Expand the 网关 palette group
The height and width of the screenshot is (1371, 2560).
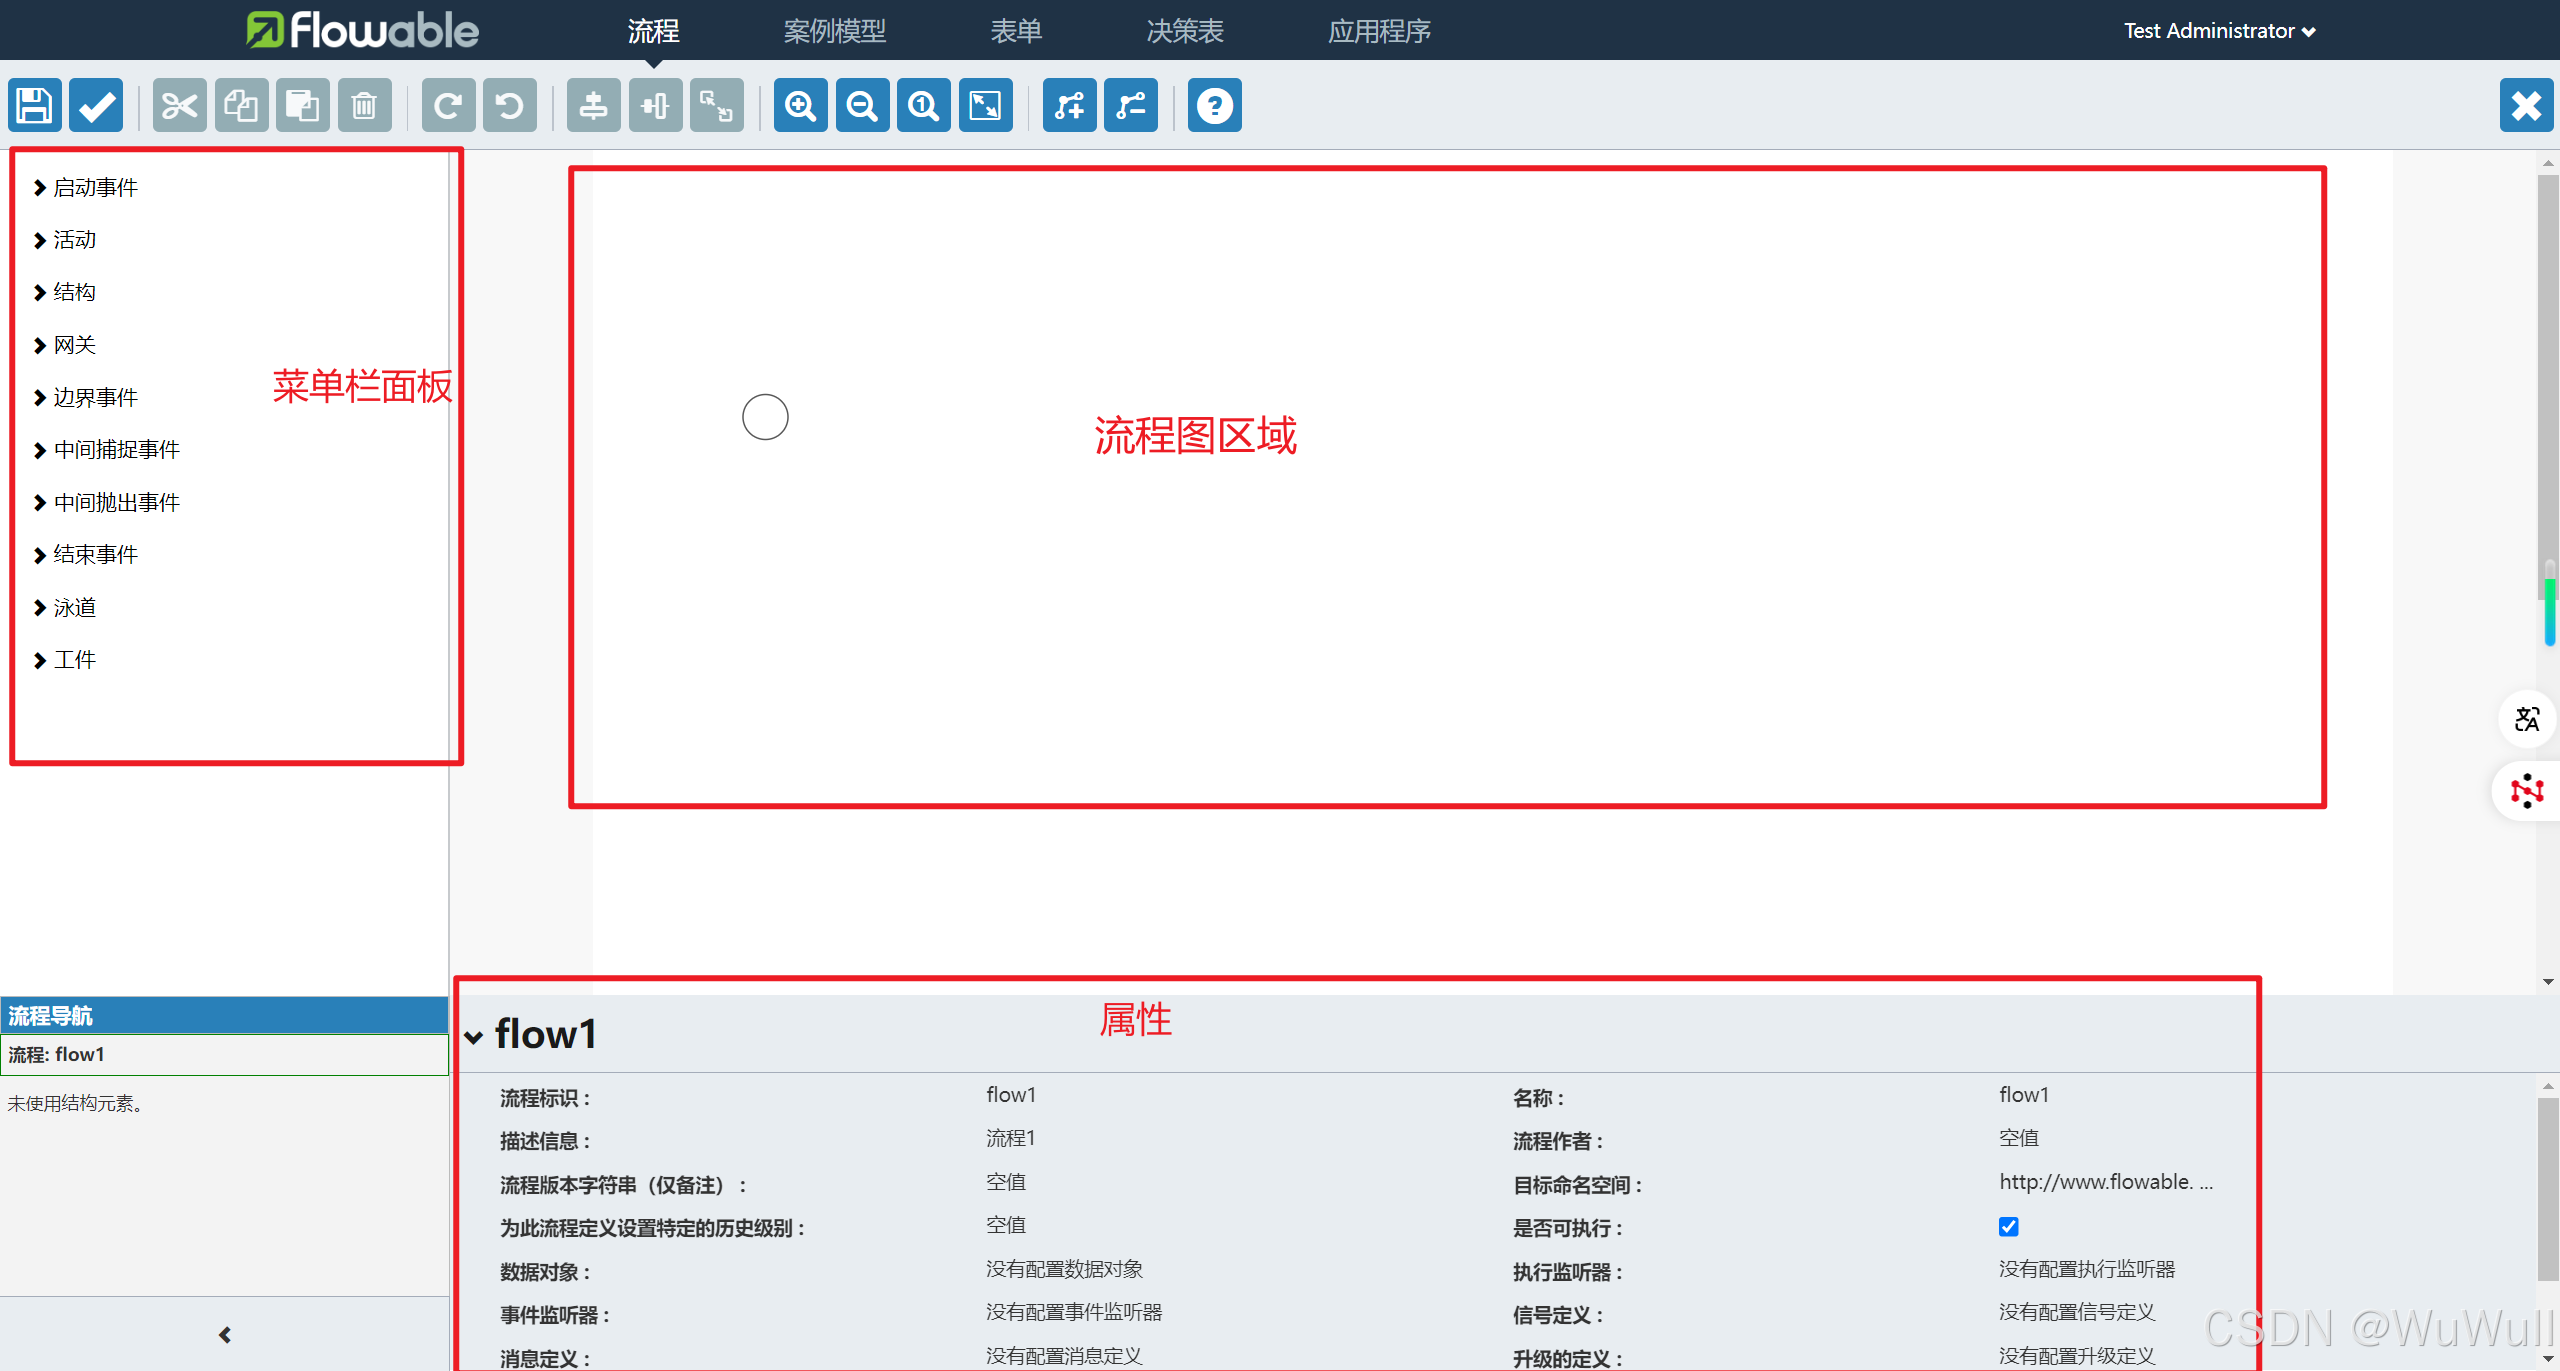73,345
